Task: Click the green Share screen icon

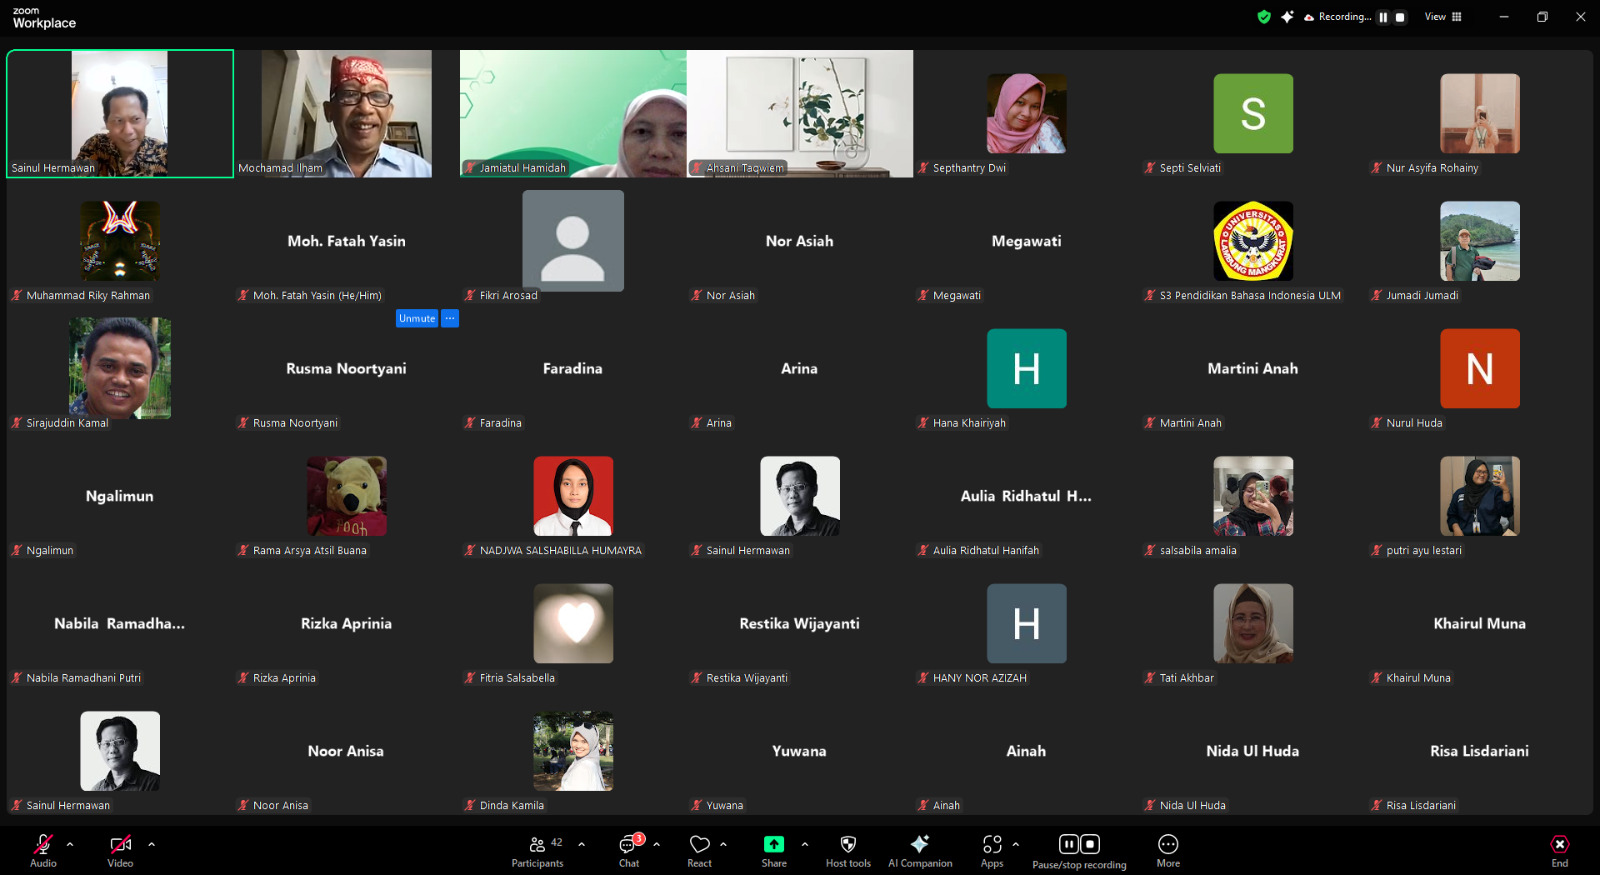Action: 774,844
